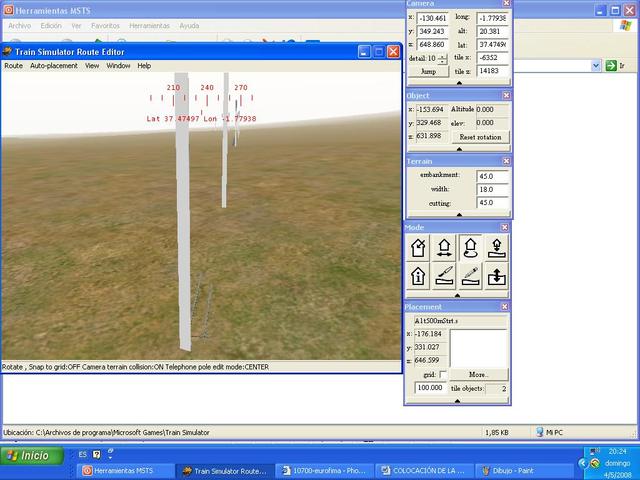Open the Auto-placement menu
The image size is (640, 480).
53,66
